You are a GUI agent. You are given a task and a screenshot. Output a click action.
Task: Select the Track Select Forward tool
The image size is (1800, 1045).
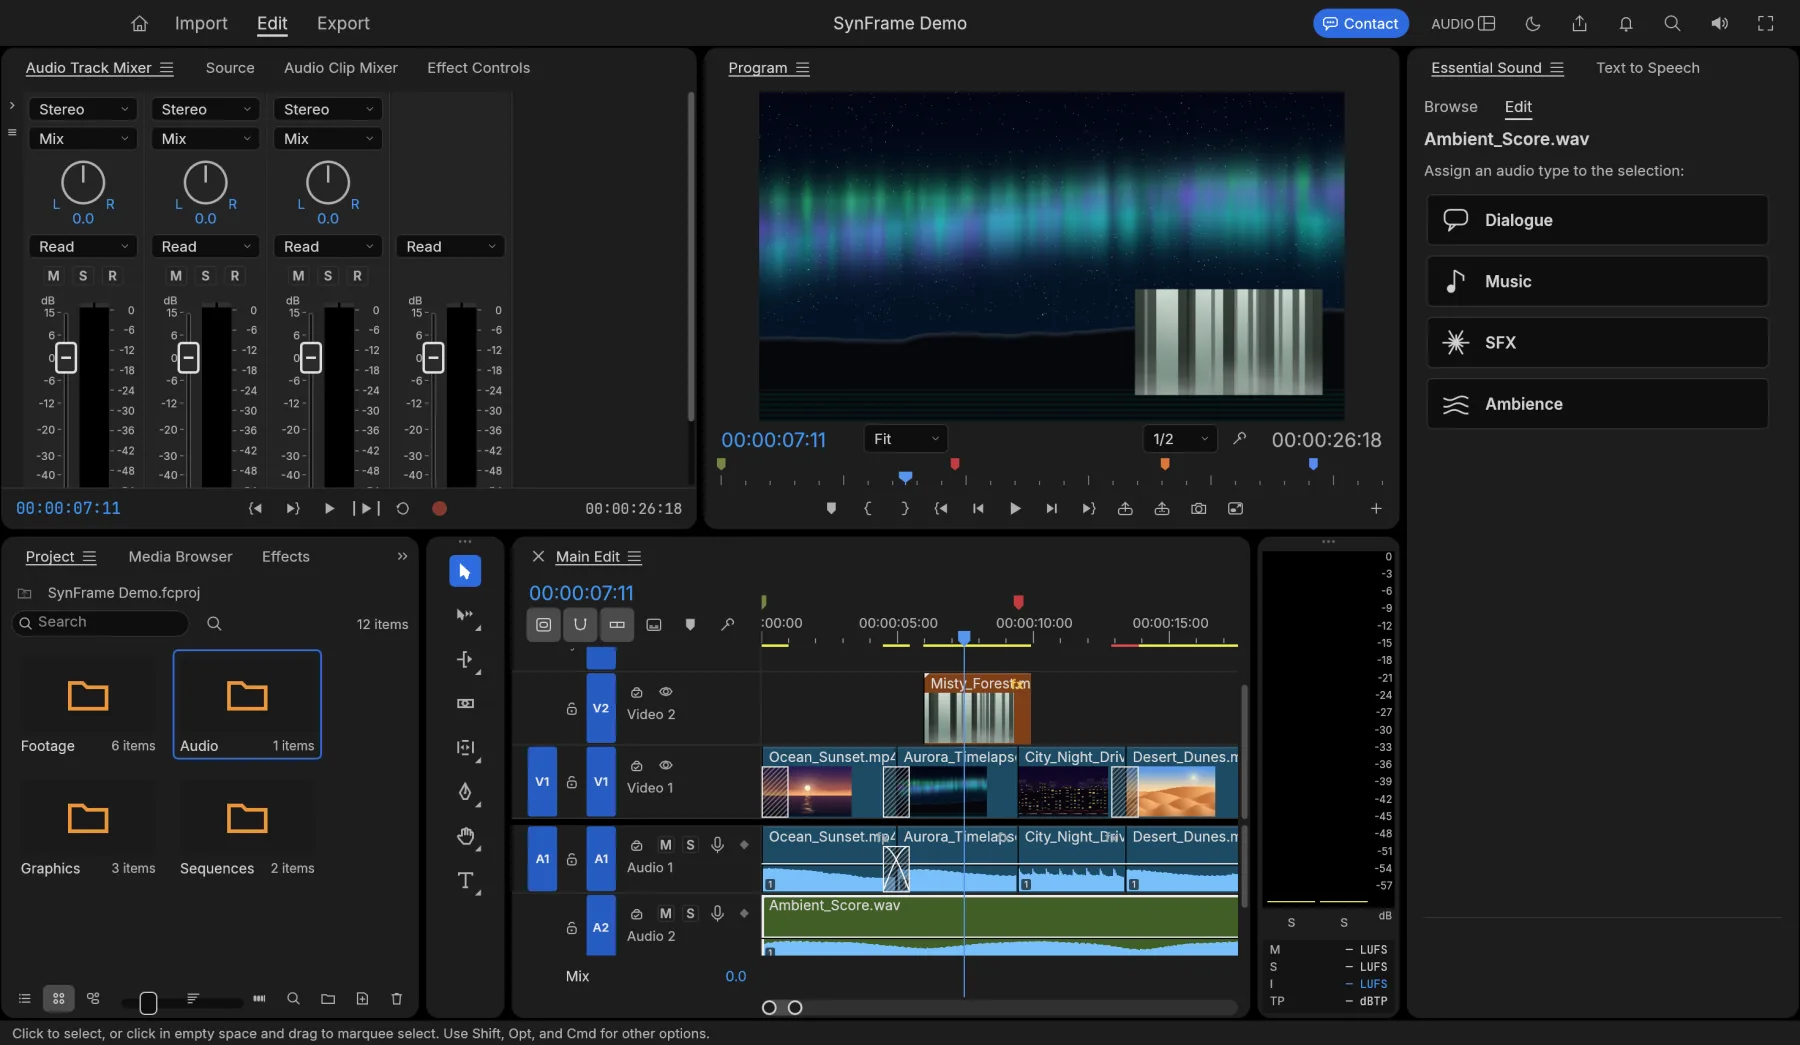pyautogui.click(x=465, y=615)
